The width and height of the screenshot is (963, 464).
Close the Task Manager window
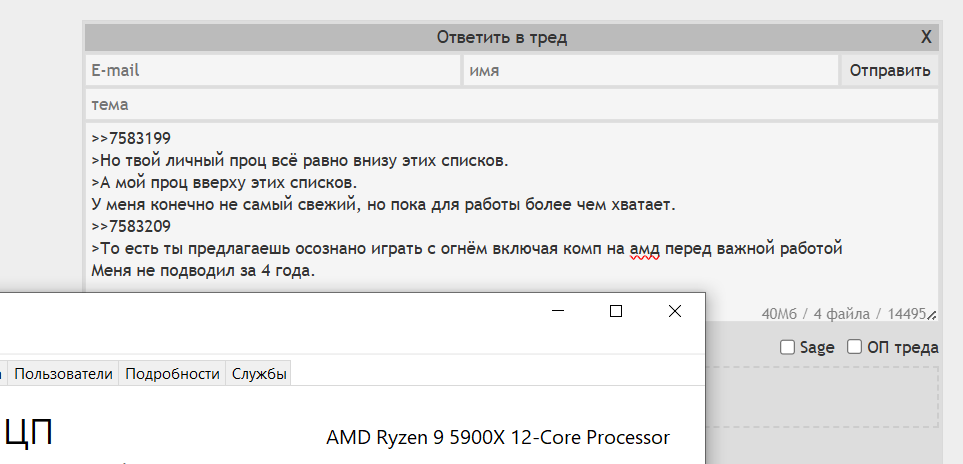click(675, 311)
